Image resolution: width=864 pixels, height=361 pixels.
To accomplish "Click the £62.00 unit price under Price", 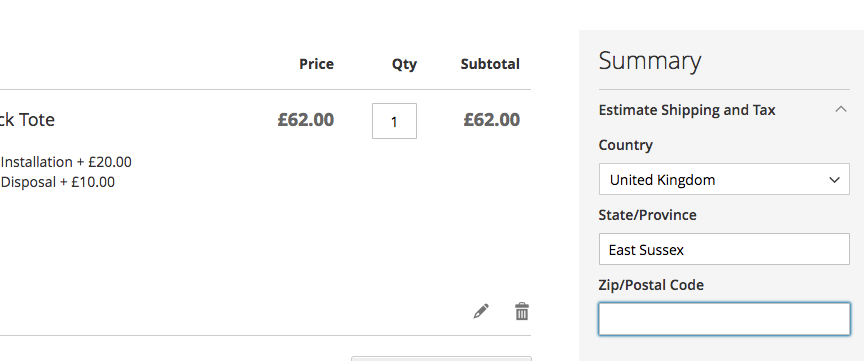I will (306, 120).
